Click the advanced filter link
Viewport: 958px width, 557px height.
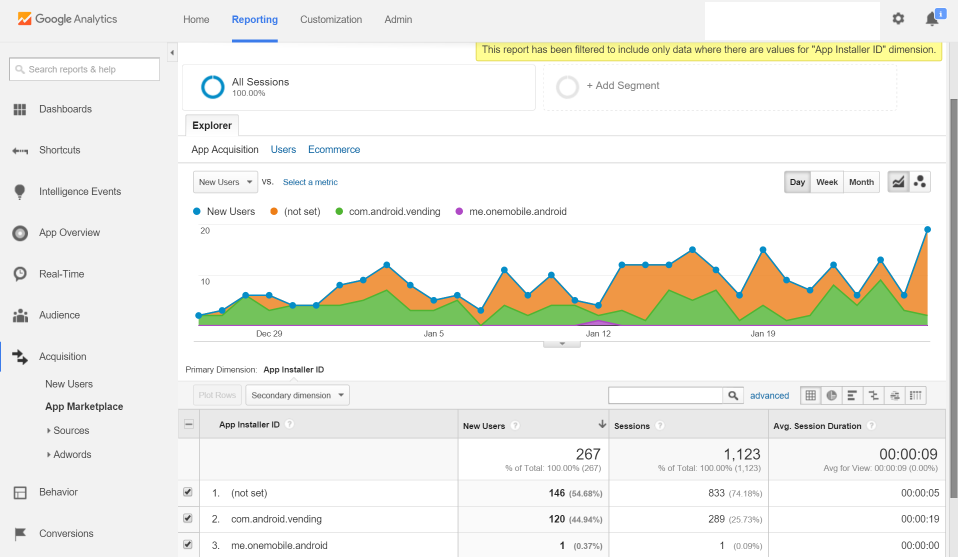pyautogui.click(x=769, y=396)
